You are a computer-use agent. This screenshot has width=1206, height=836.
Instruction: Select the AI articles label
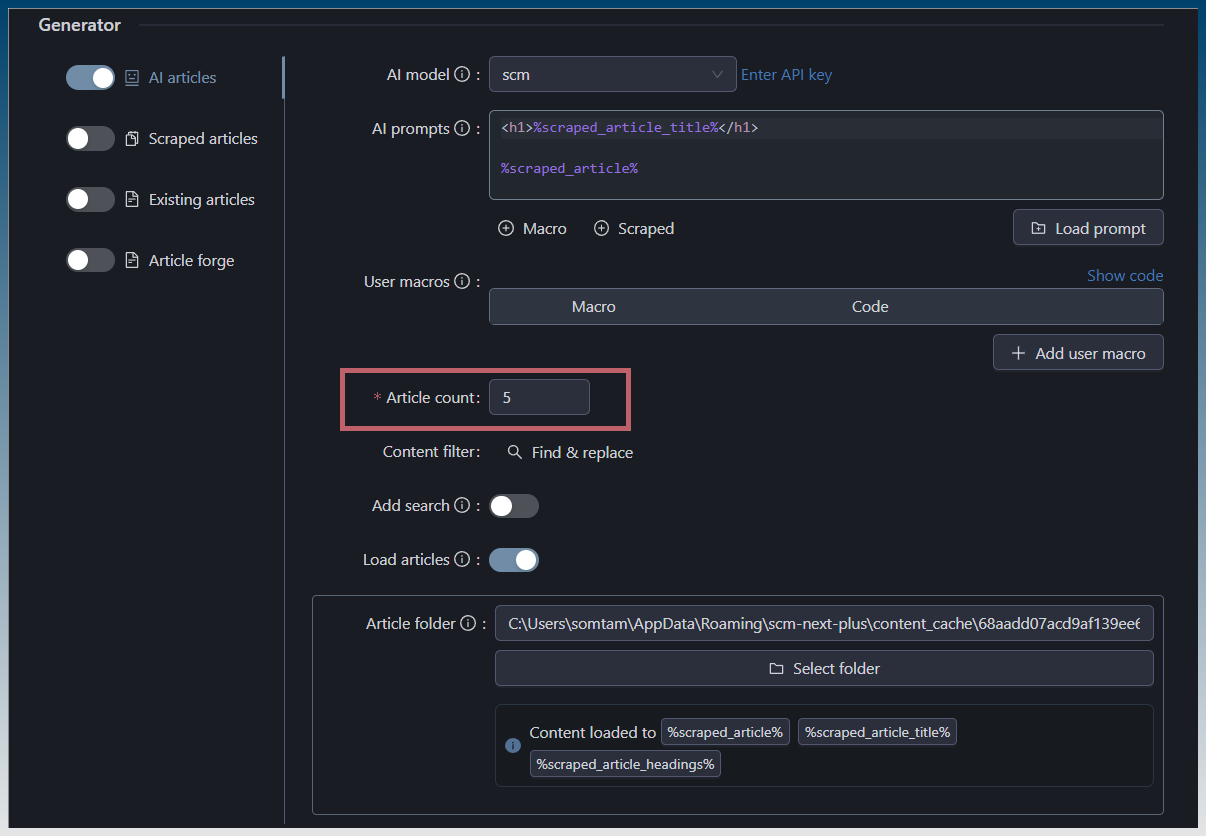pyautogui.click(x=182, y=78)
